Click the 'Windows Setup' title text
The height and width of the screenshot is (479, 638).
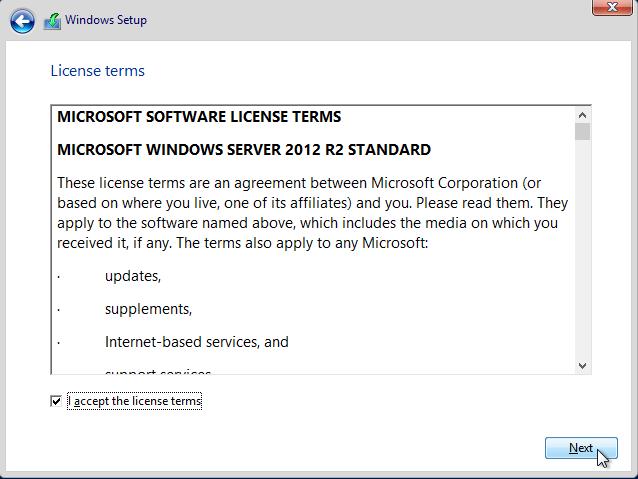[x=106, y=20]
